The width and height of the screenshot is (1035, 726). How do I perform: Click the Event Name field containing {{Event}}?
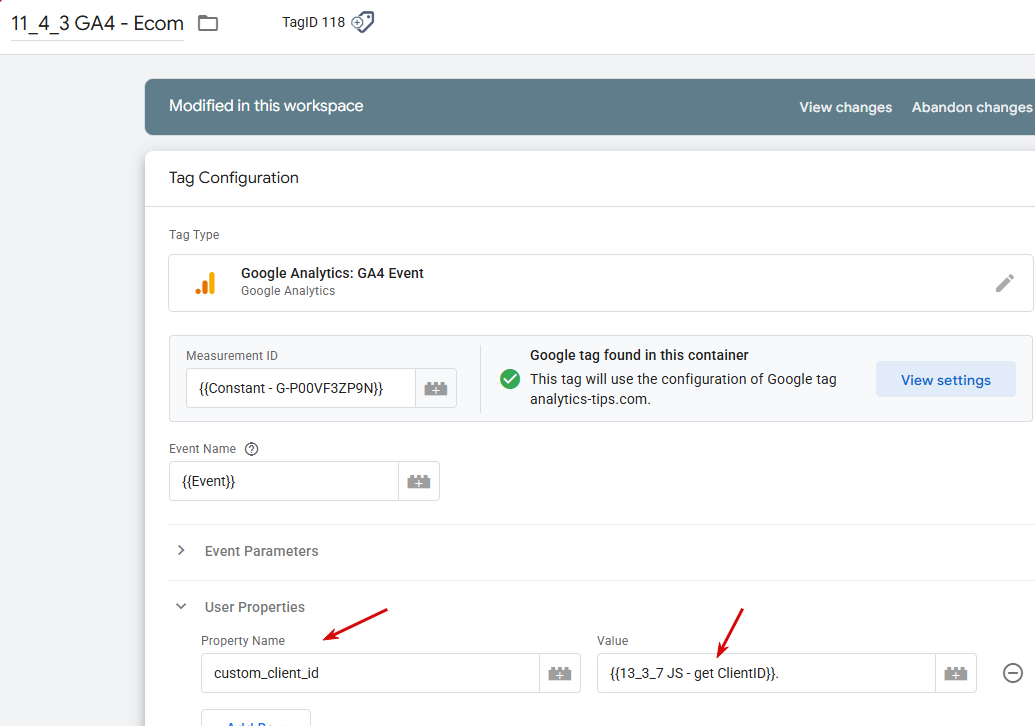[x=284, y=481]
